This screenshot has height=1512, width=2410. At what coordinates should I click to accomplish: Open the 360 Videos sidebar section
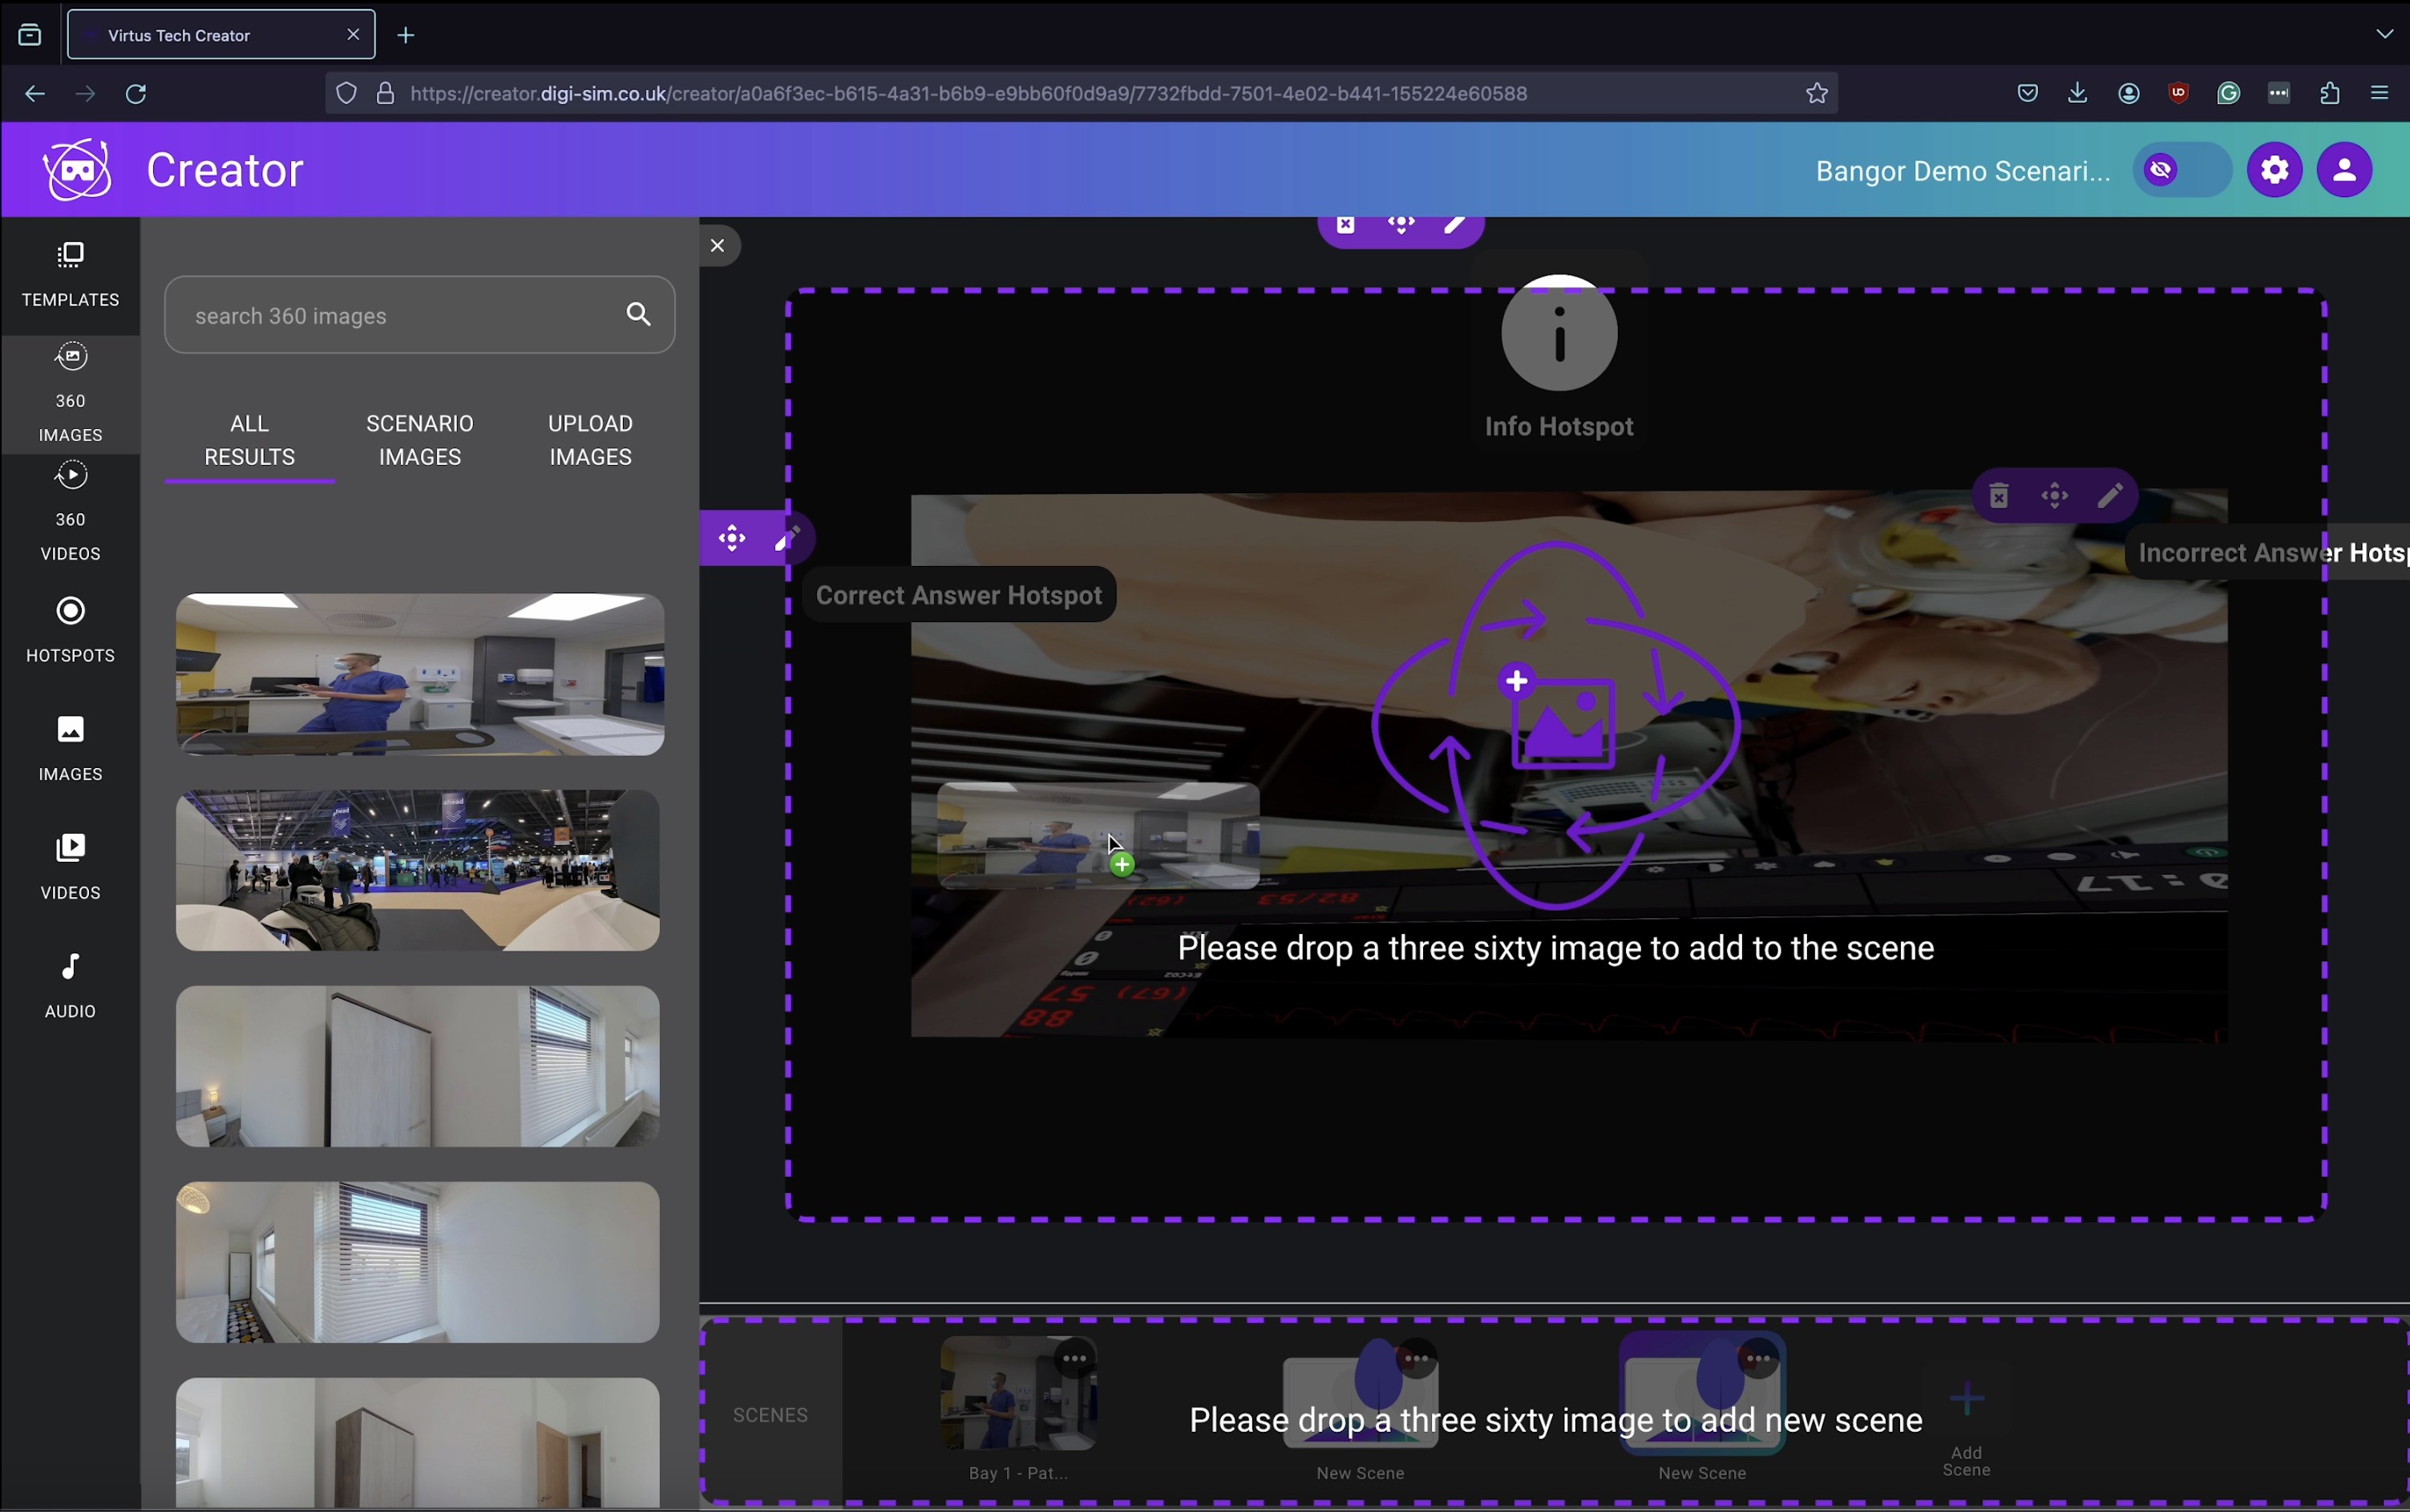pyautogui.click(x=70, y=511)
